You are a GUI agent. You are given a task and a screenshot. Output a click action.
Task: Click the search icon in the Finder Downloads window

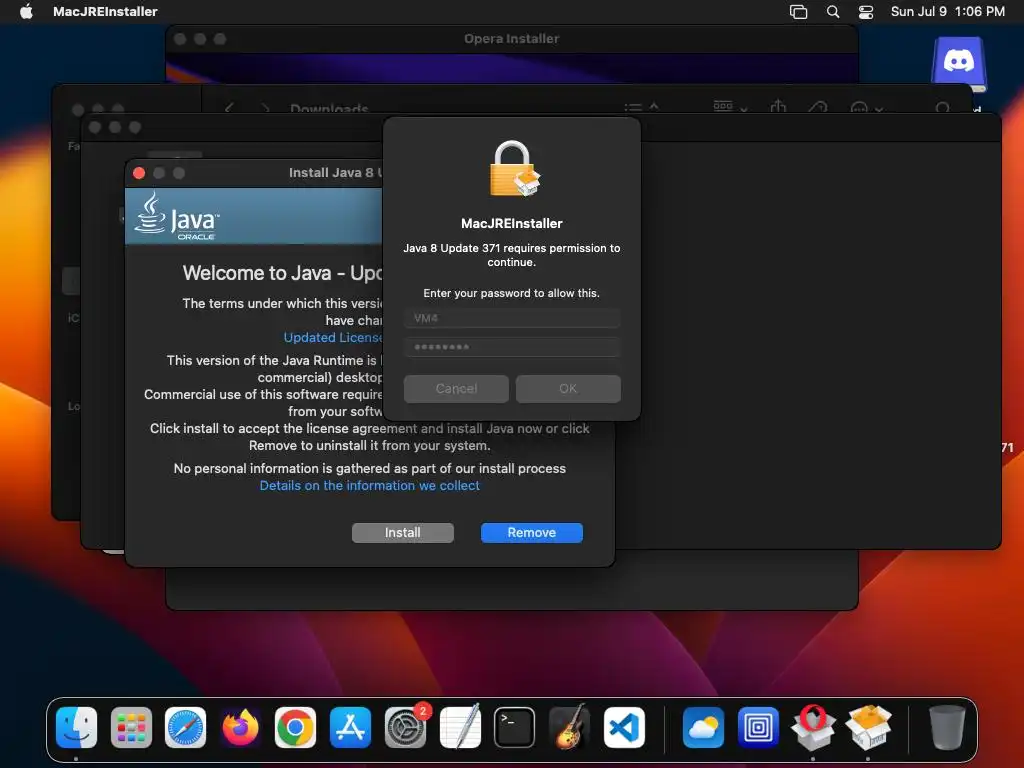[942, 108]
